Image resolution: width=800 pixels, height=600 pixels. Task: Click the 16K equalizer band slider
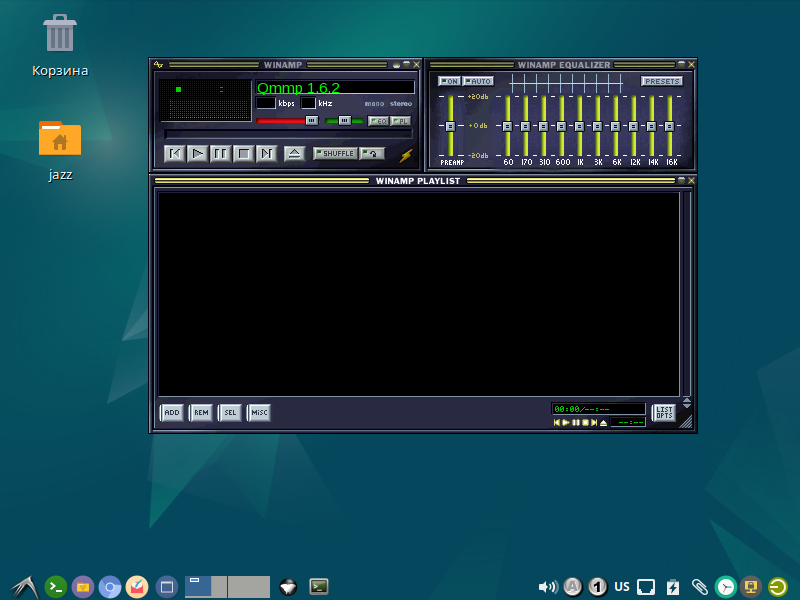tap(669, 126)
